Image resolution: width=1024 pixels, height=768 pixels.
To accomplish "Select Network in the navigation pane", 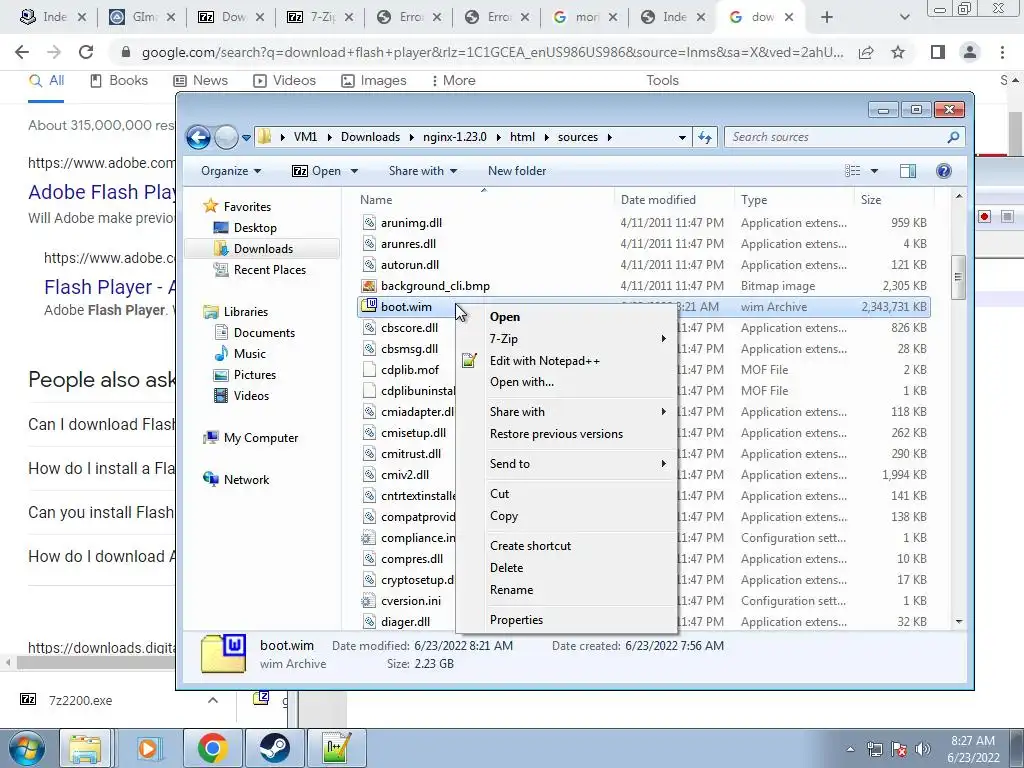I will tap(246, 479).
